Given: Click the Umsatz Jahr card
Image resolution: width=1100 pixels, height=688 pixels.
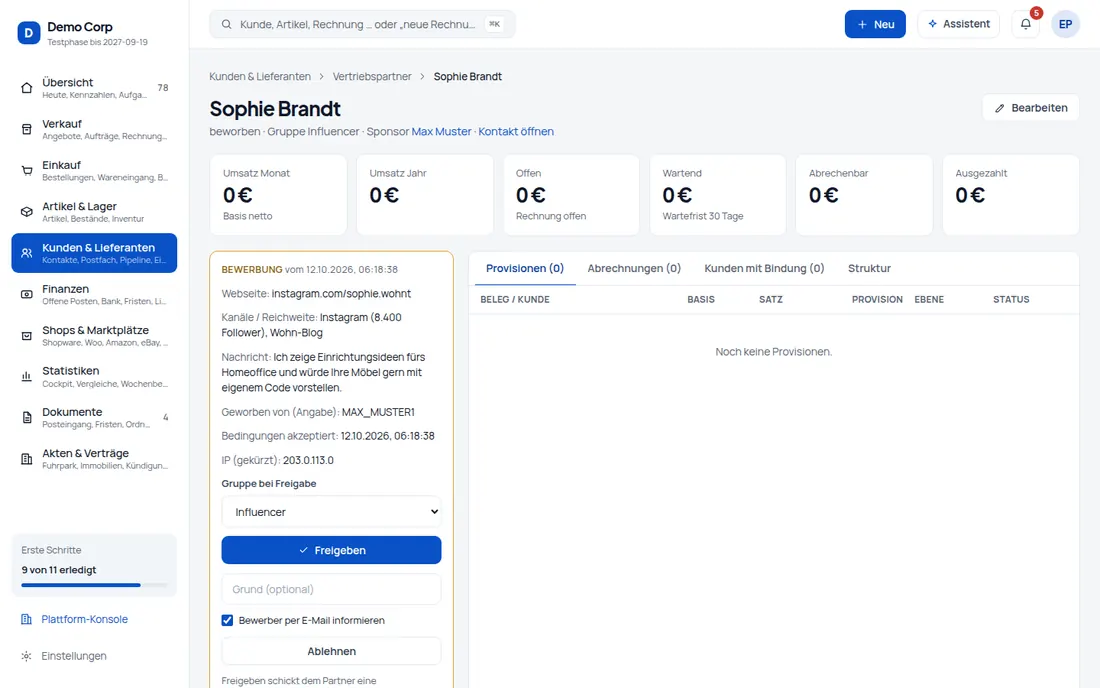Looking at the screenshot, I should pos(425,195).
